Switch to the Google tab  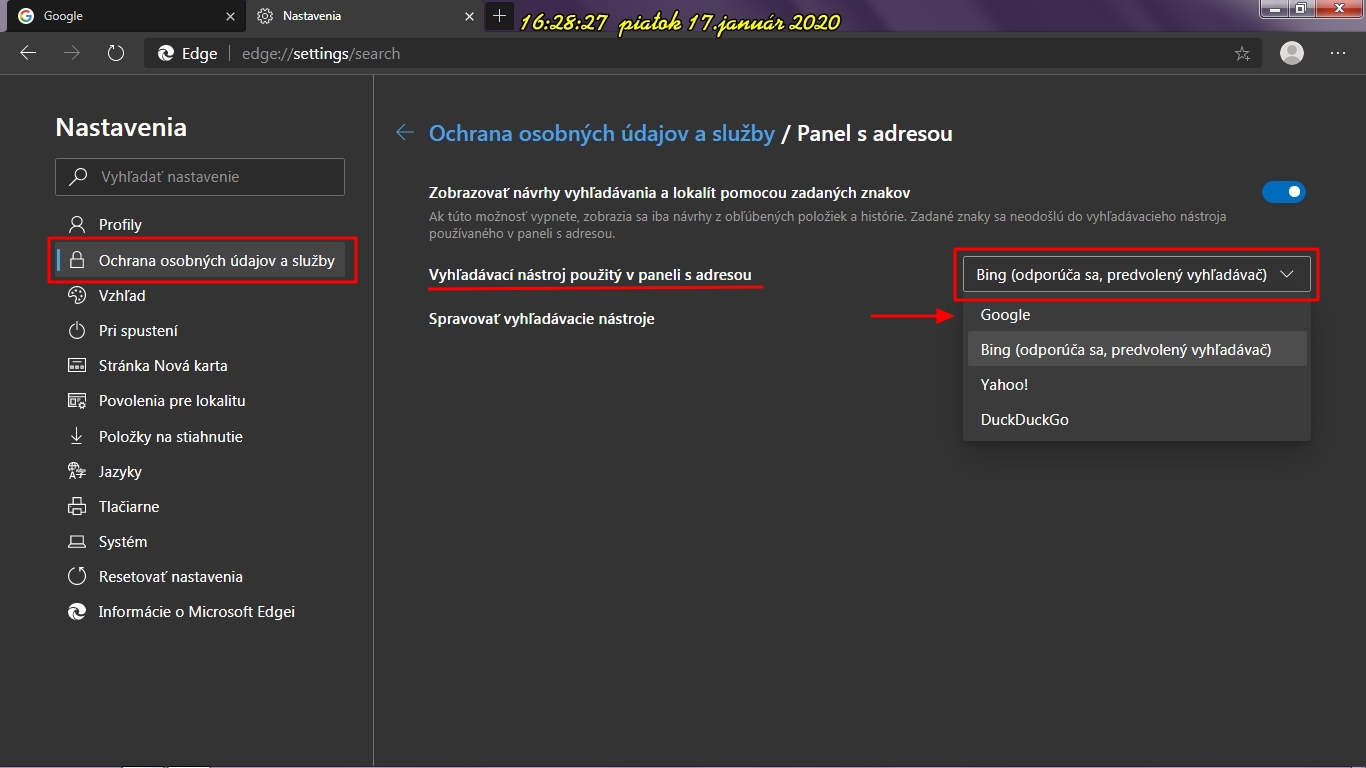(128, 16)
